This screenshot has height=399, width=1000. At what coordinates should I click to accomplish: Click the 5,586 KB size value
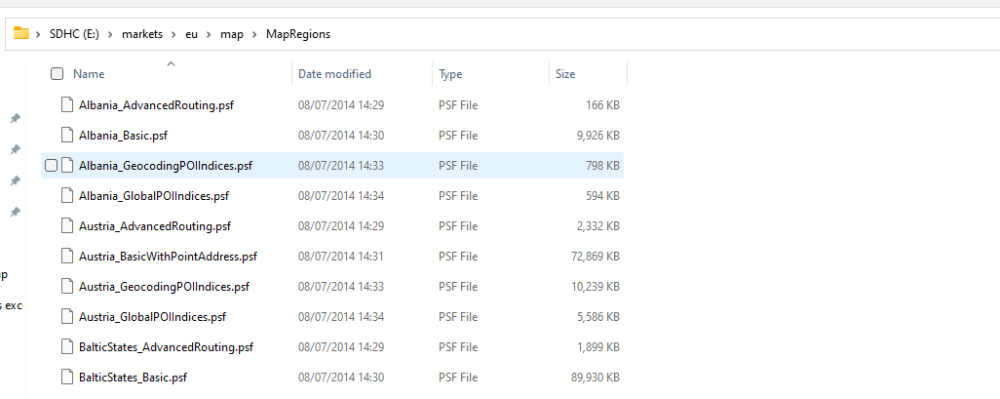coord(597,317)
